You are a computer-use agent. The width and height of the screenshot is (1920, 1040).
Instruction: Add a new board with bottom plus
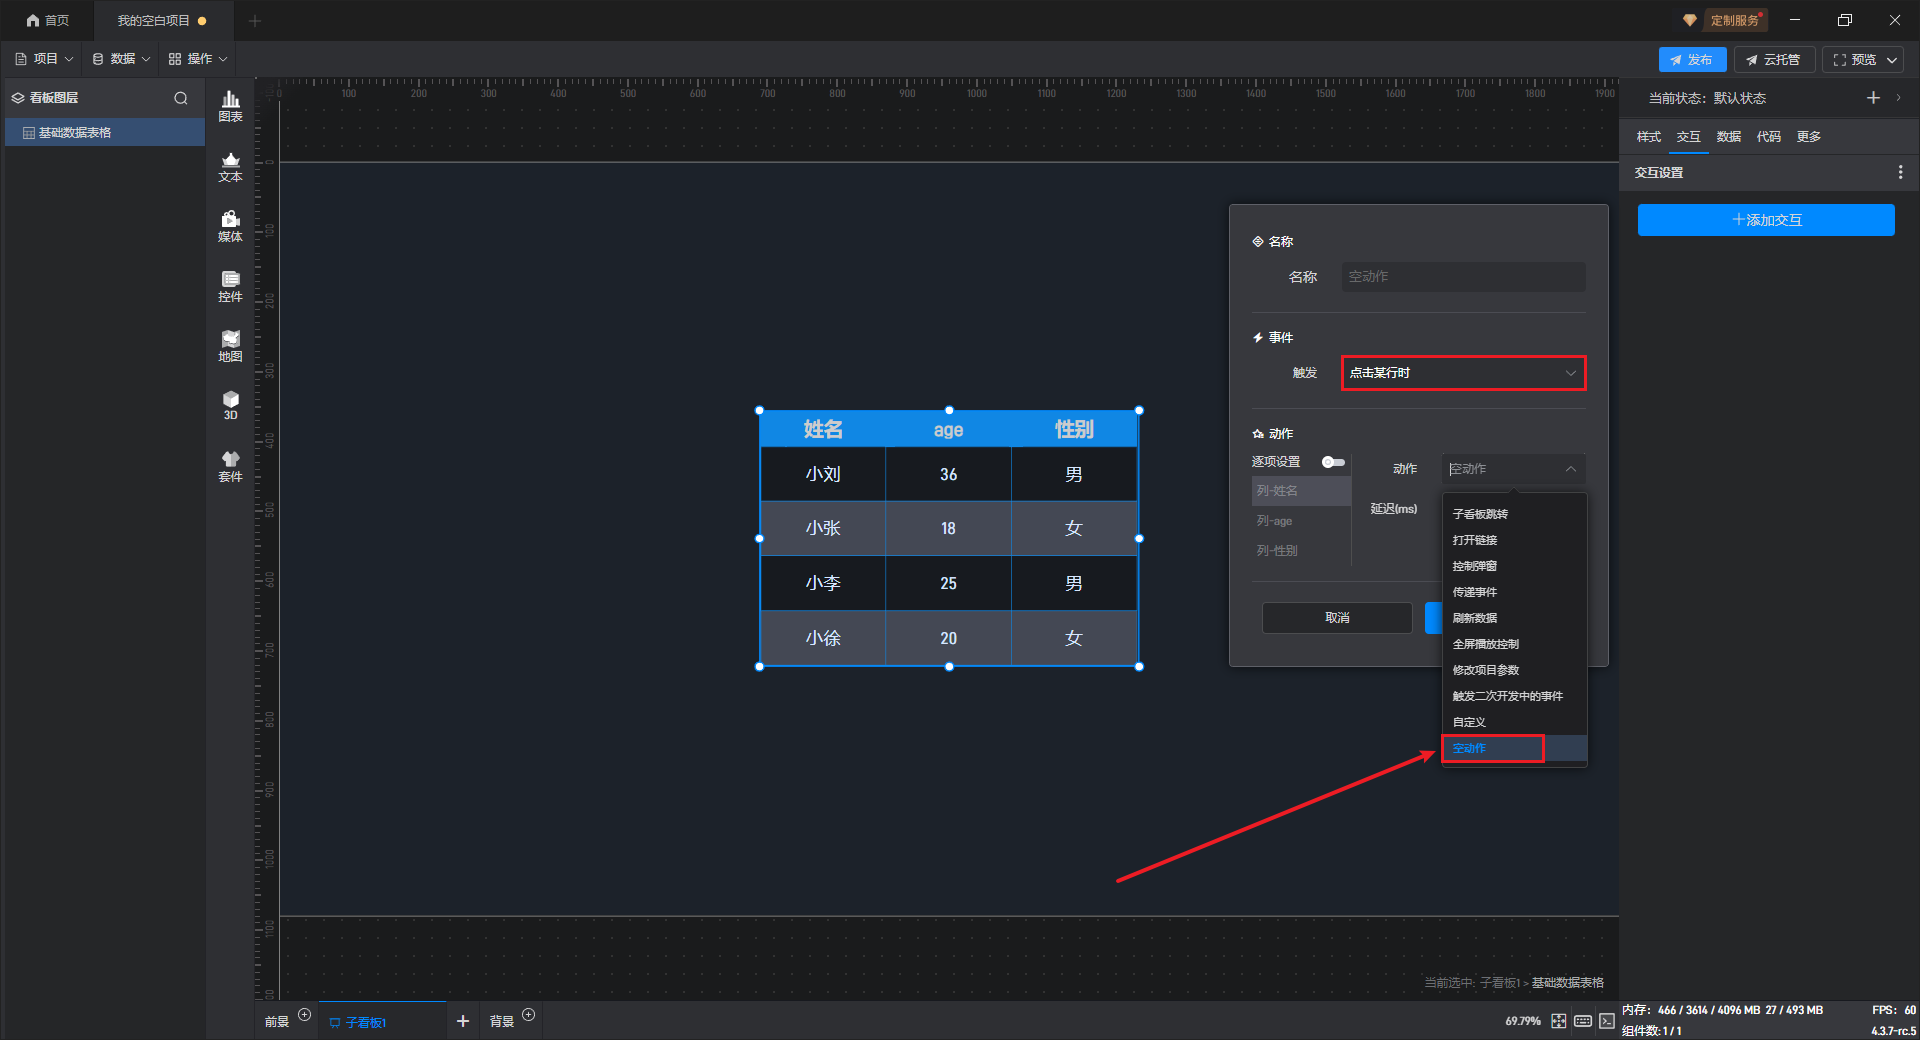(462, 1021)
